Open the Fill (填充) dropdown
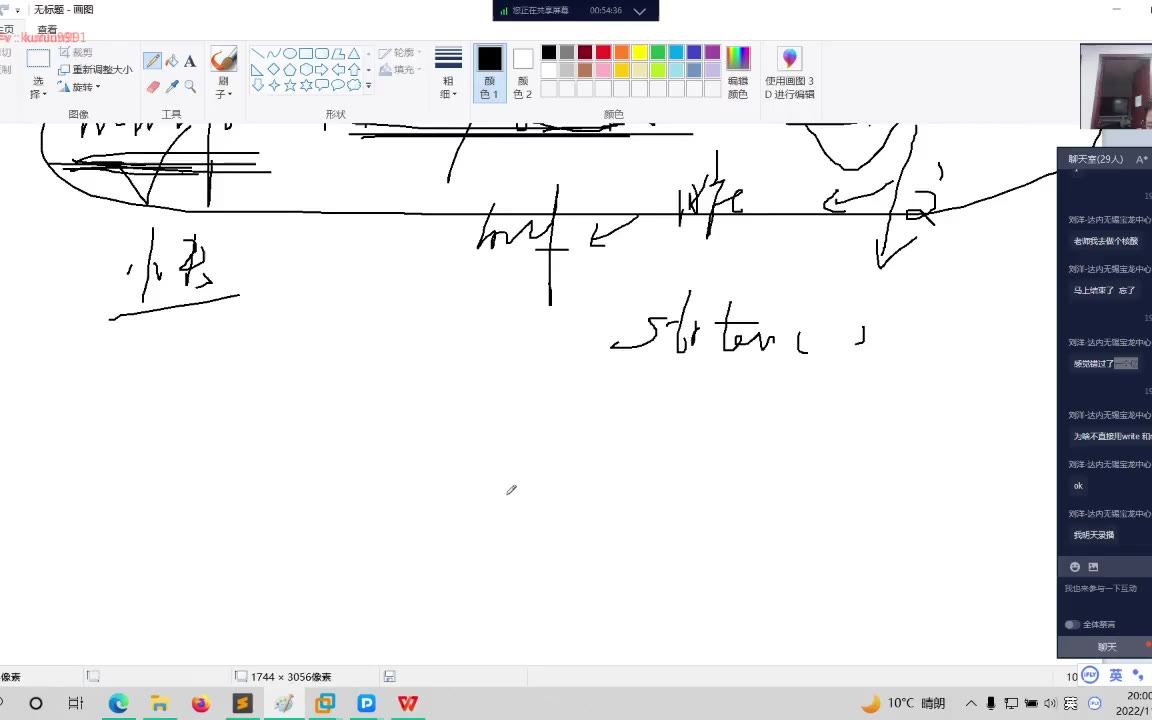Screen dimensions: 1152x720 coord(400,70)
